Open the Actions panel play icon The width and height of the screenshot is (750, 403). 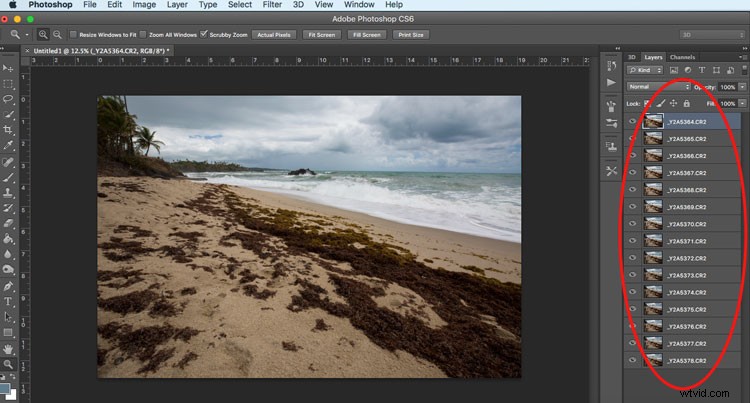[611, 82]
